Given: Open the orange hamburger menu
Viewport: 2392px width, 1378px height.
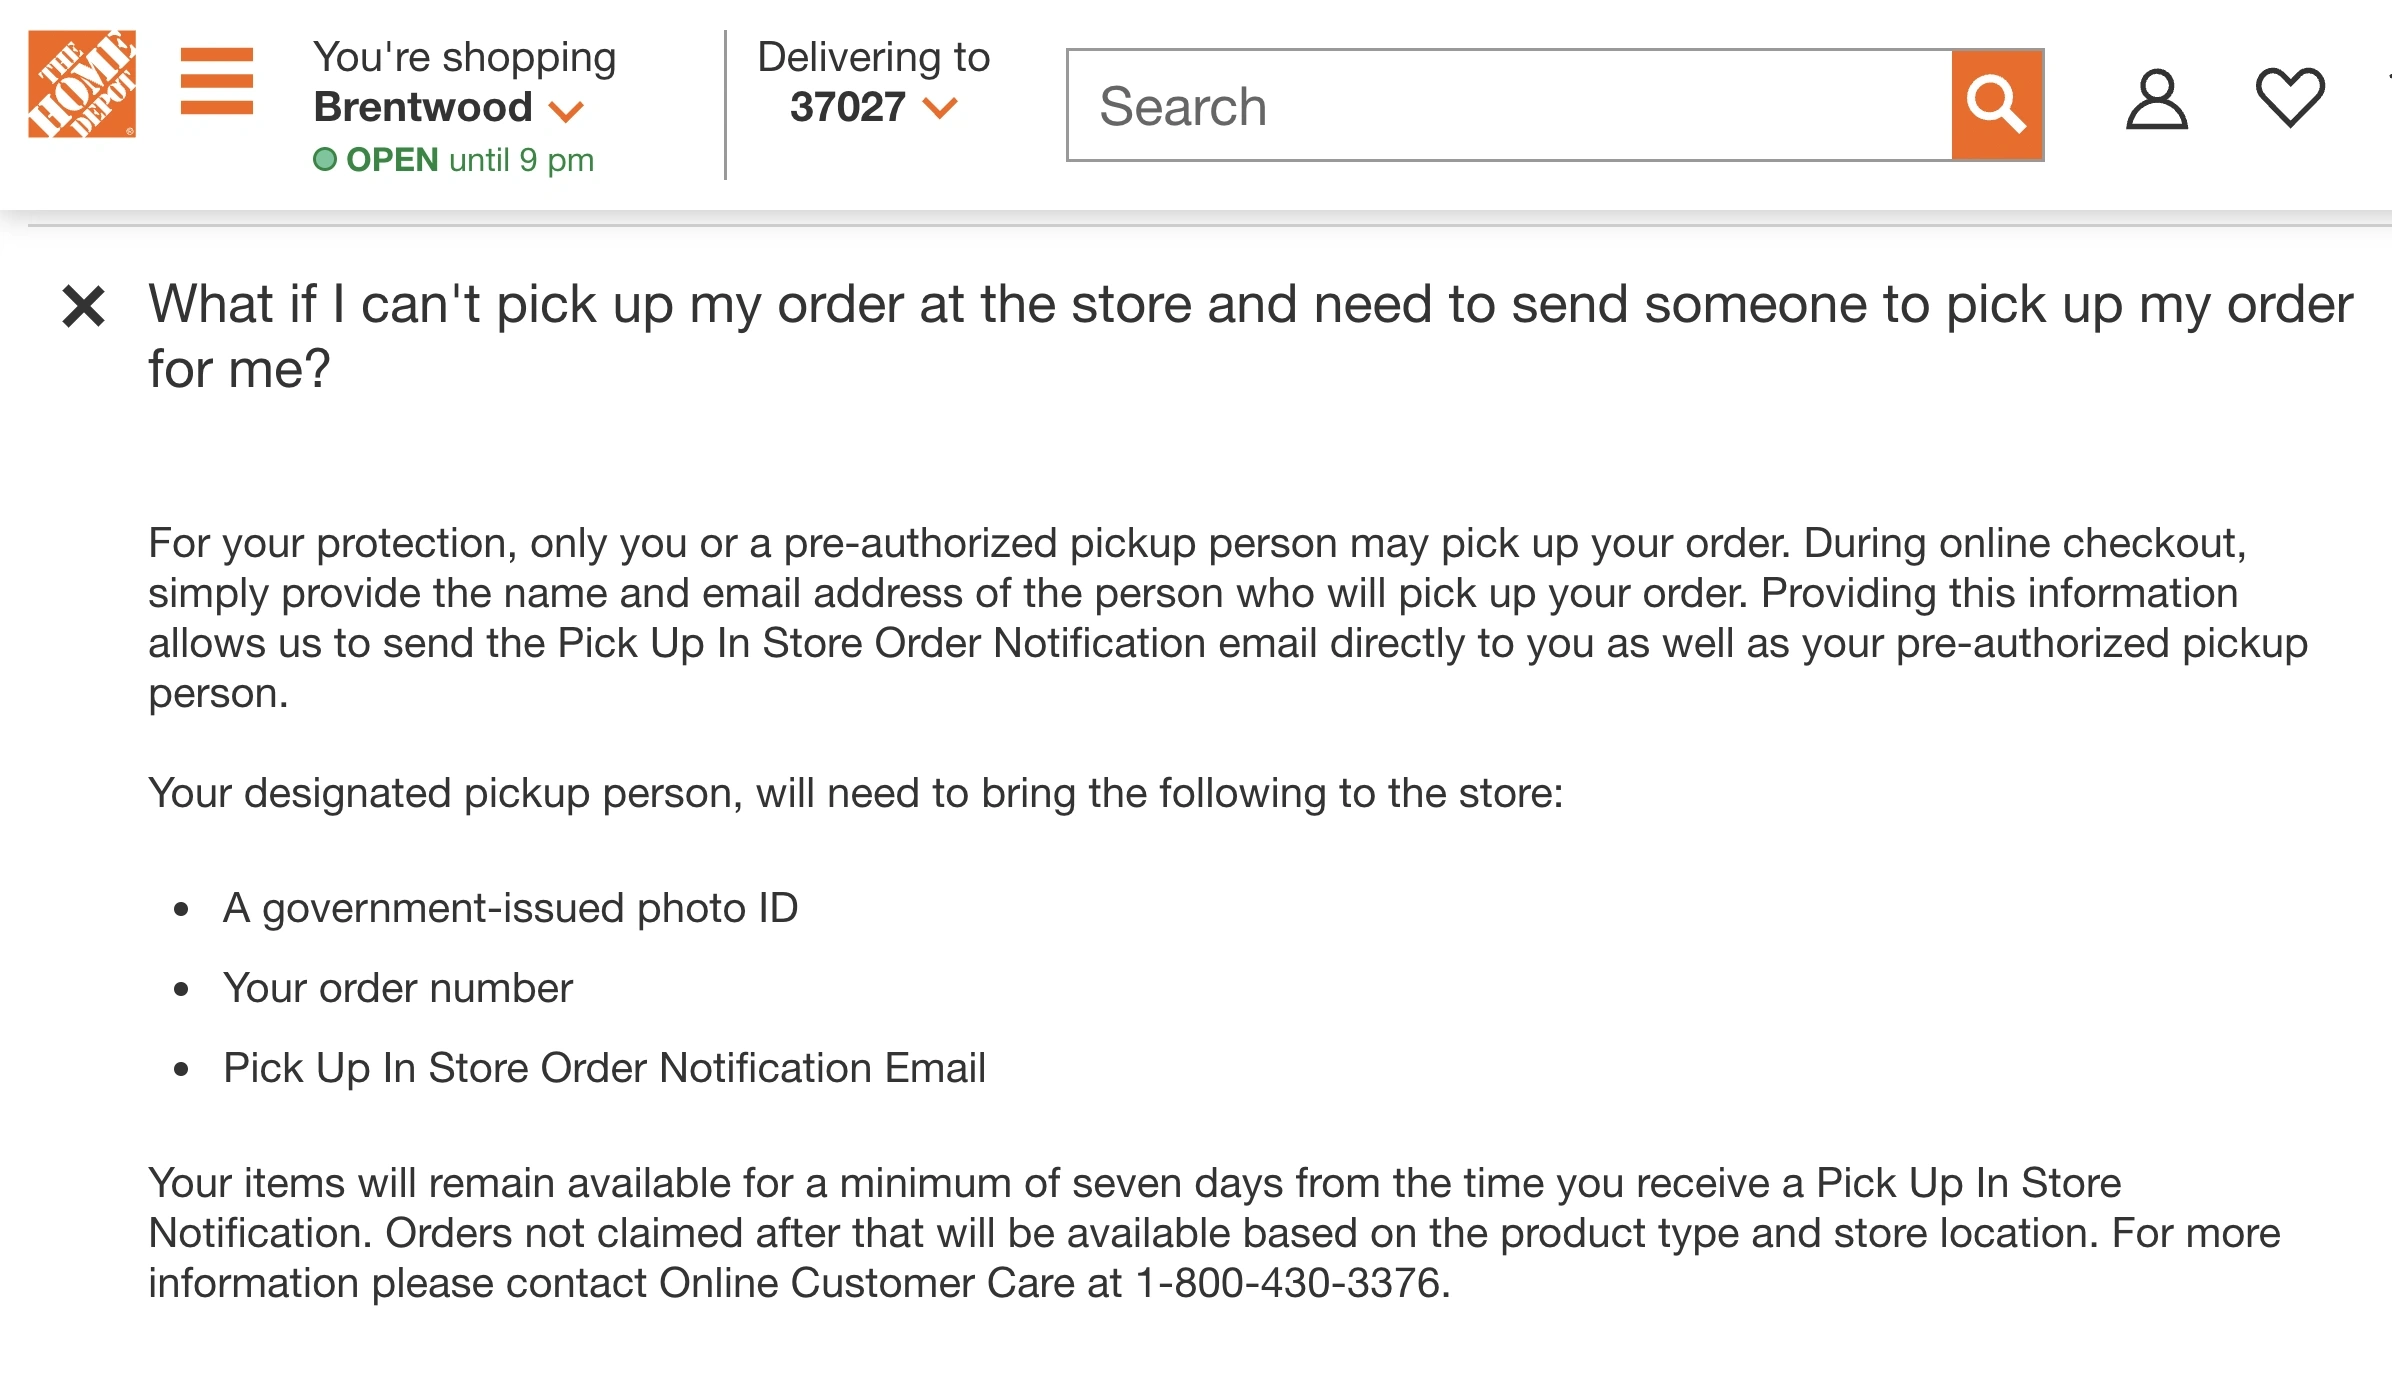Looking at the screenshot, I should click(216, 82).
